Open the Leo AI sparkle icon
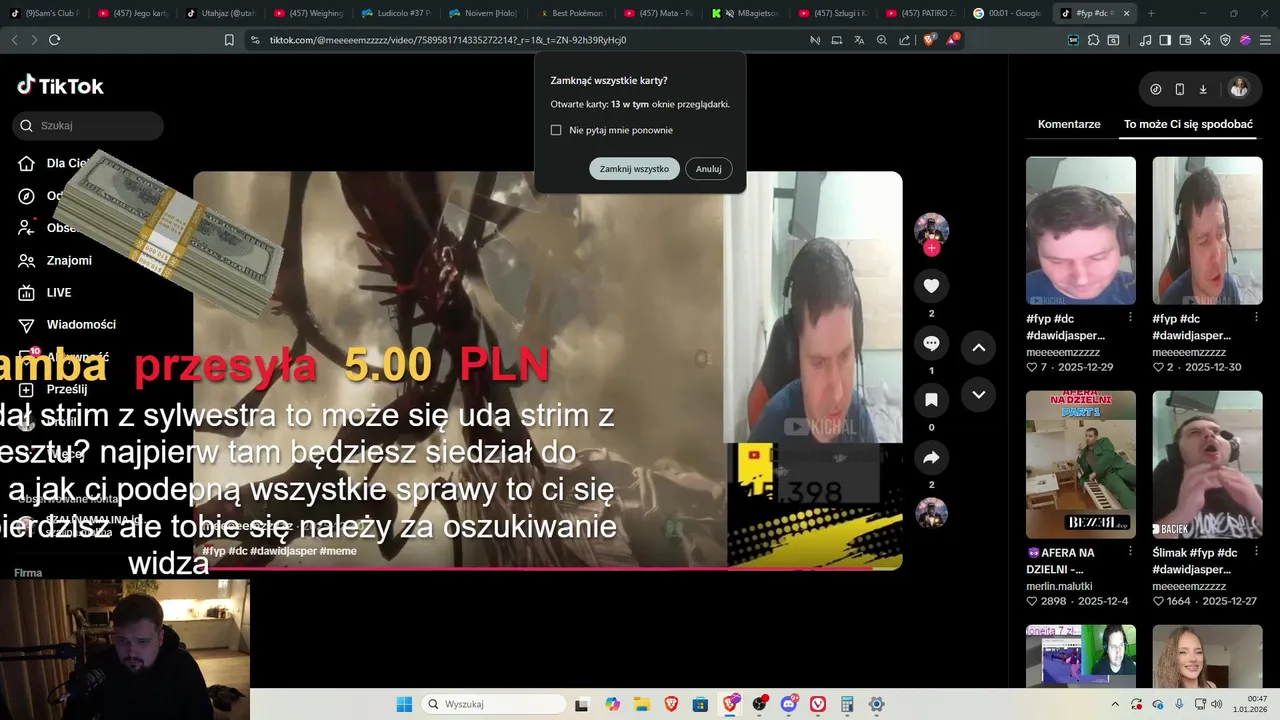 pyautogui.click(x=1205, y=40)
